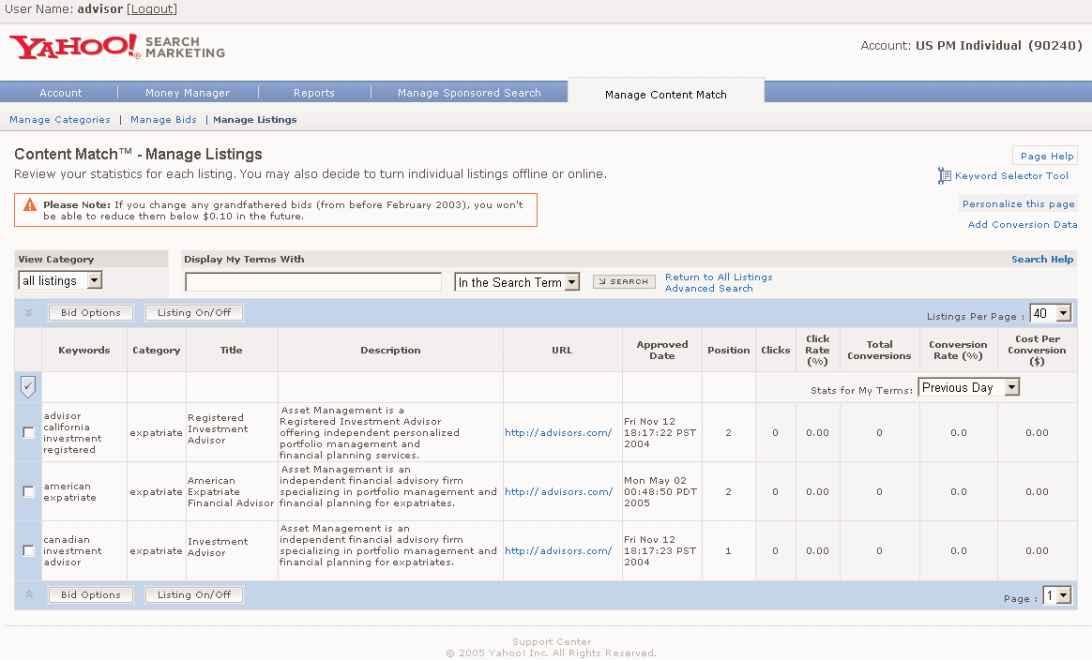This screenshot has height=660, width=1092.
Task: Click the Keyword Selector Tool icon
Action: tap(941, 176)
